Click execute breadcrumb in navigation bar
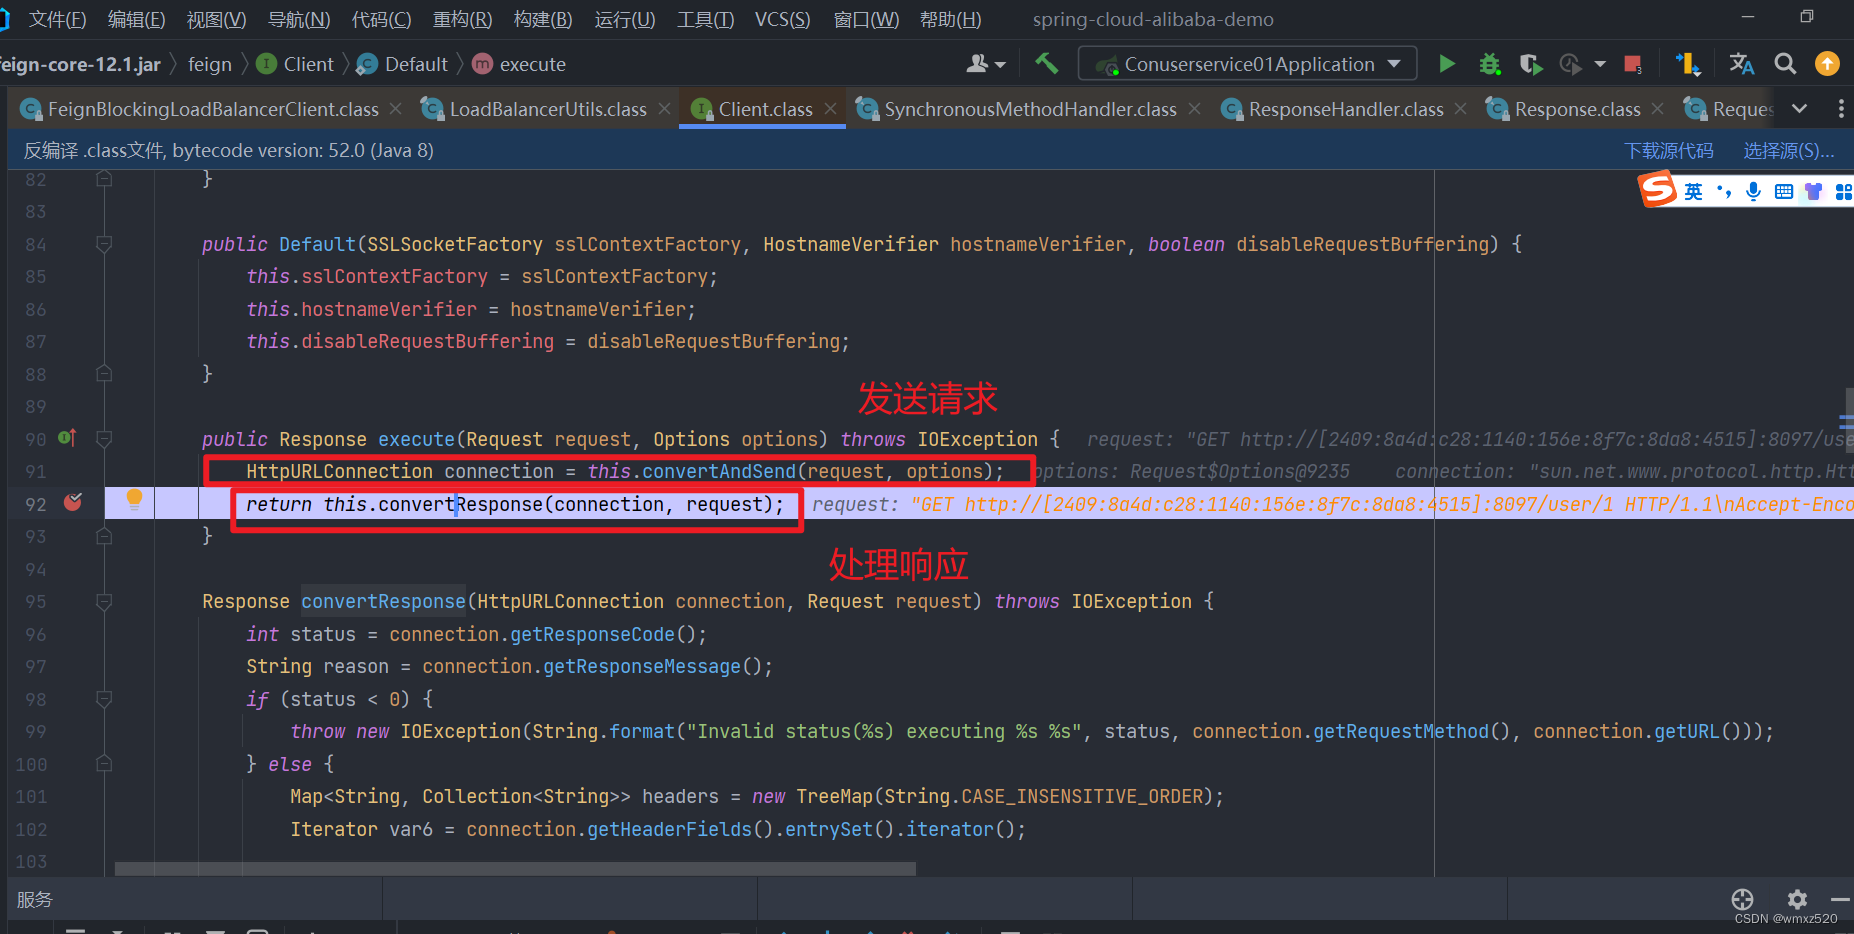This screenshot has width=1854, height=934. tap(519, 64)
